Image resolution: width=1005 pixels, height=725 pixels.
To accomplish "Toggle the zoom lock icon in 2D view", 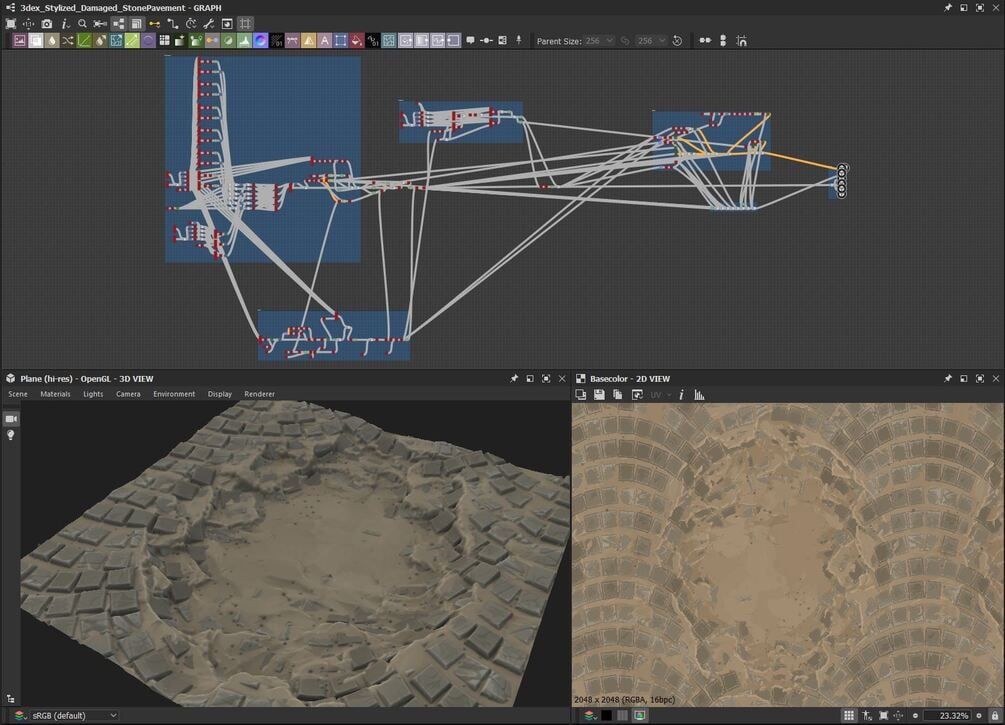I will pos(994,715).
